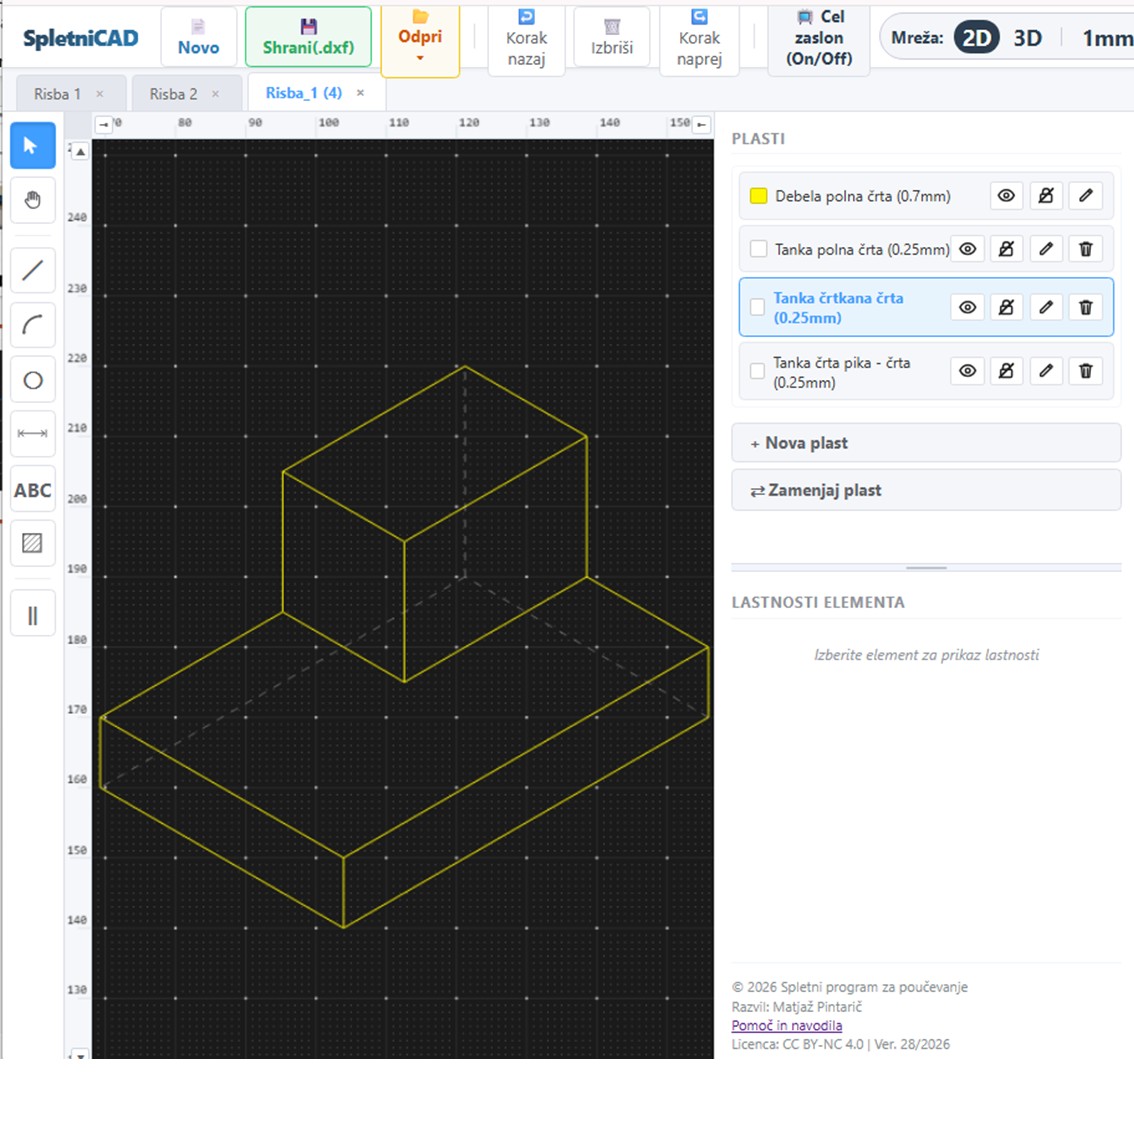Expand the 1mm grid size selector
Viewport: 1134px width, 1134px height.
click(x=1106, y=38)
